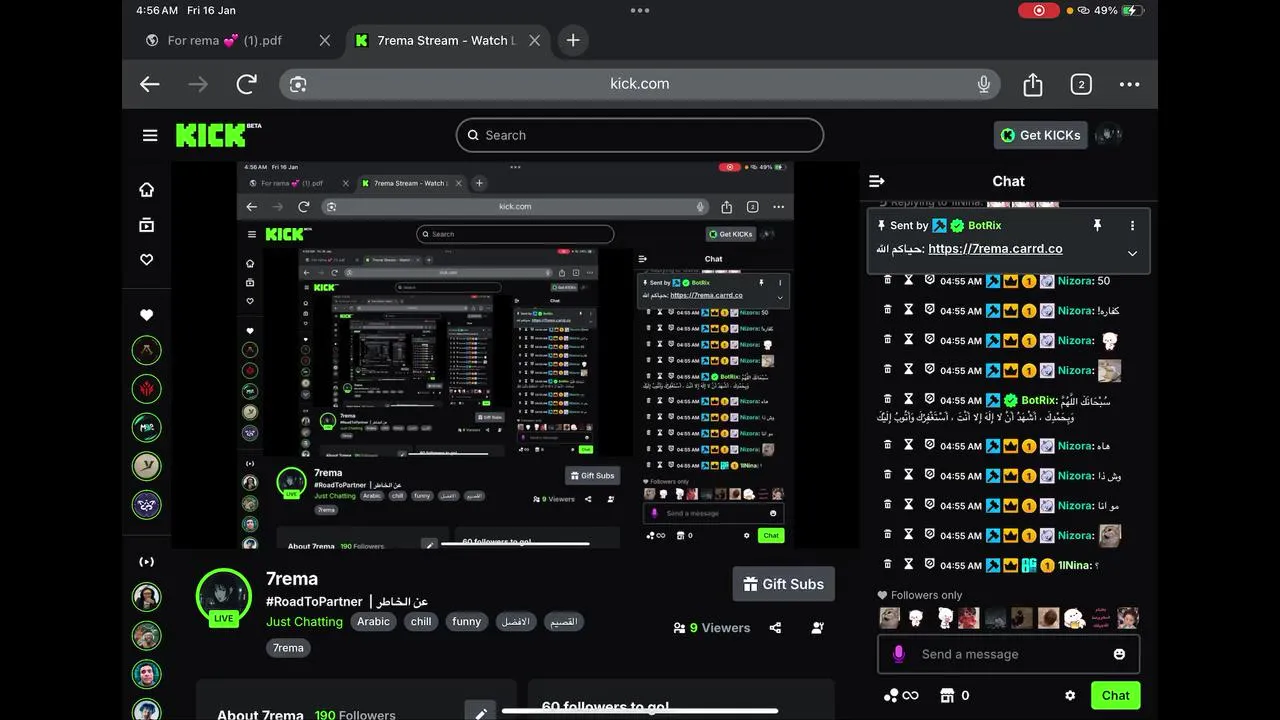Delete Nizora's وش ذا message
This screenshot has width=1280, height=720.
click(x=887, y=476)
